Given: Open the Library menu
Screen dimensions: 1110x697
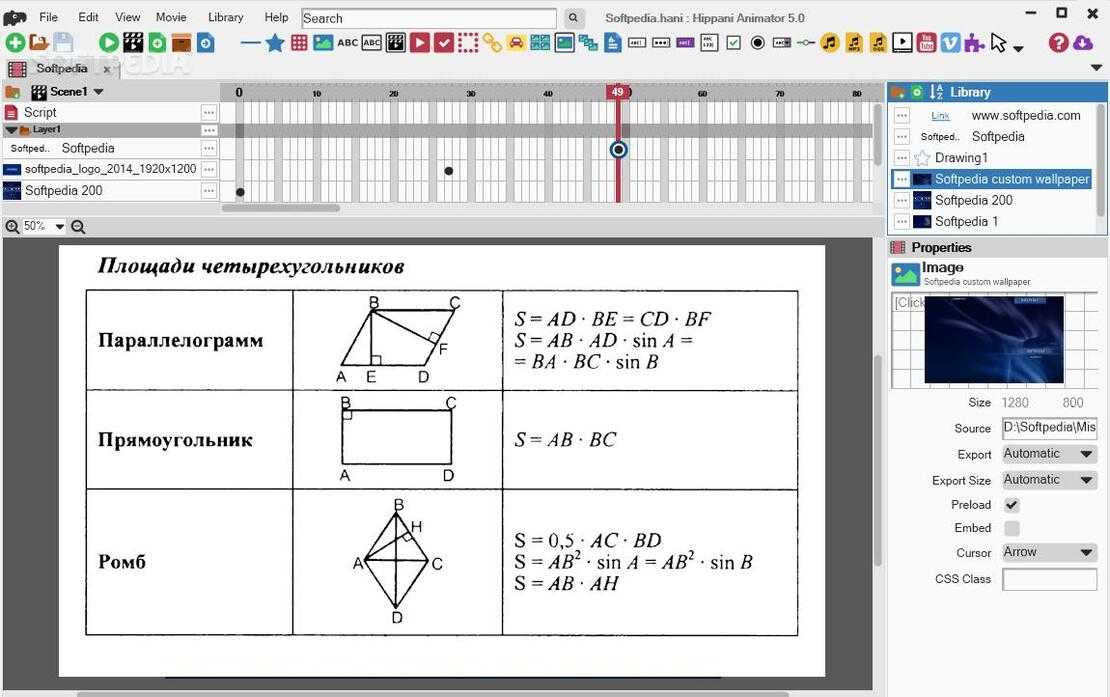Looking at the screenshot, I should 225,17.
